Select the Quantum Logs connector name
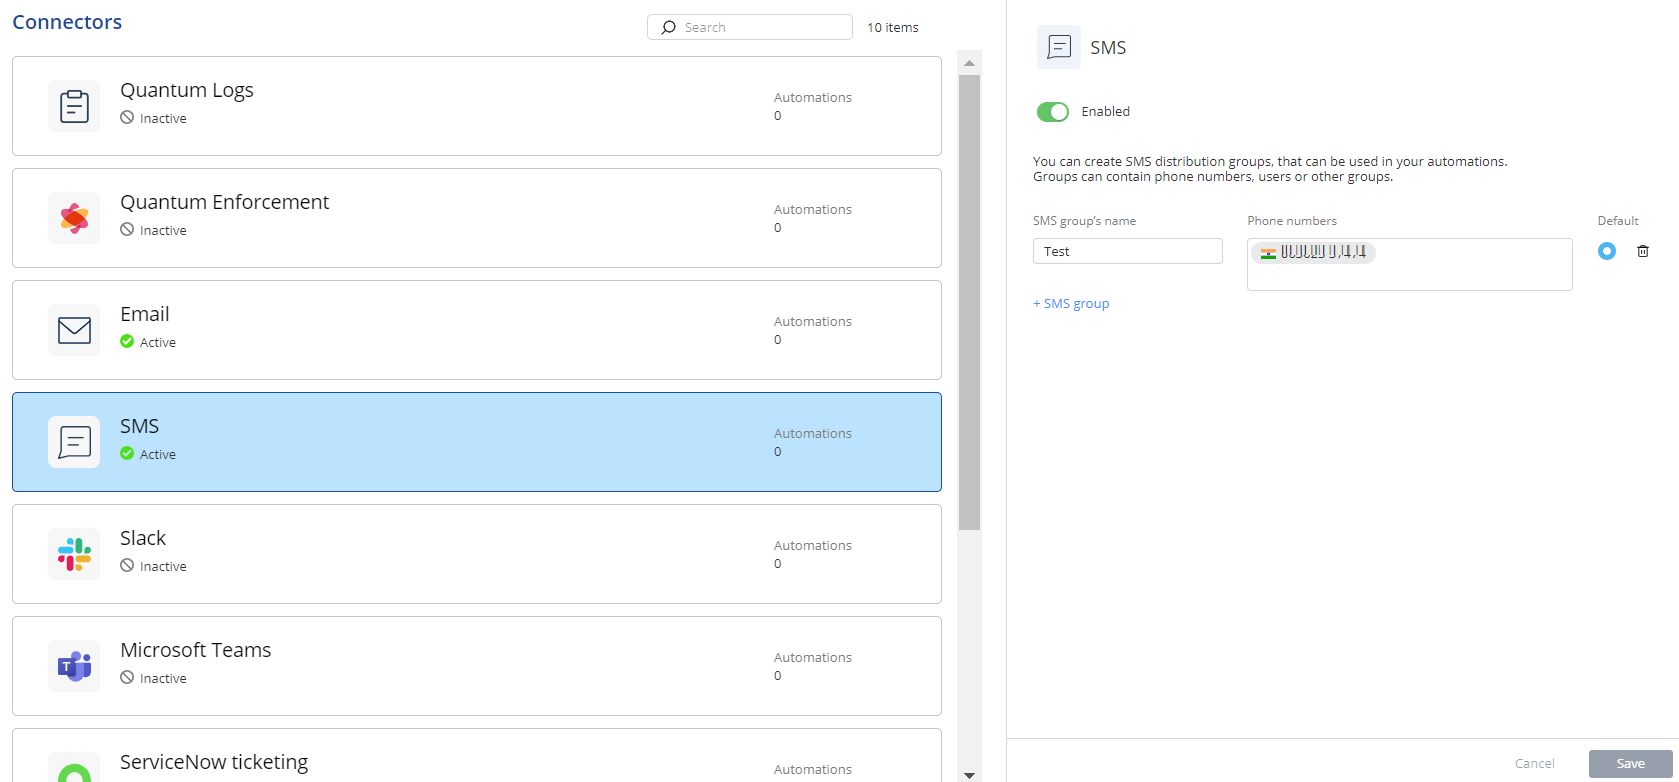1679x782 pixels. click(187, 90)
